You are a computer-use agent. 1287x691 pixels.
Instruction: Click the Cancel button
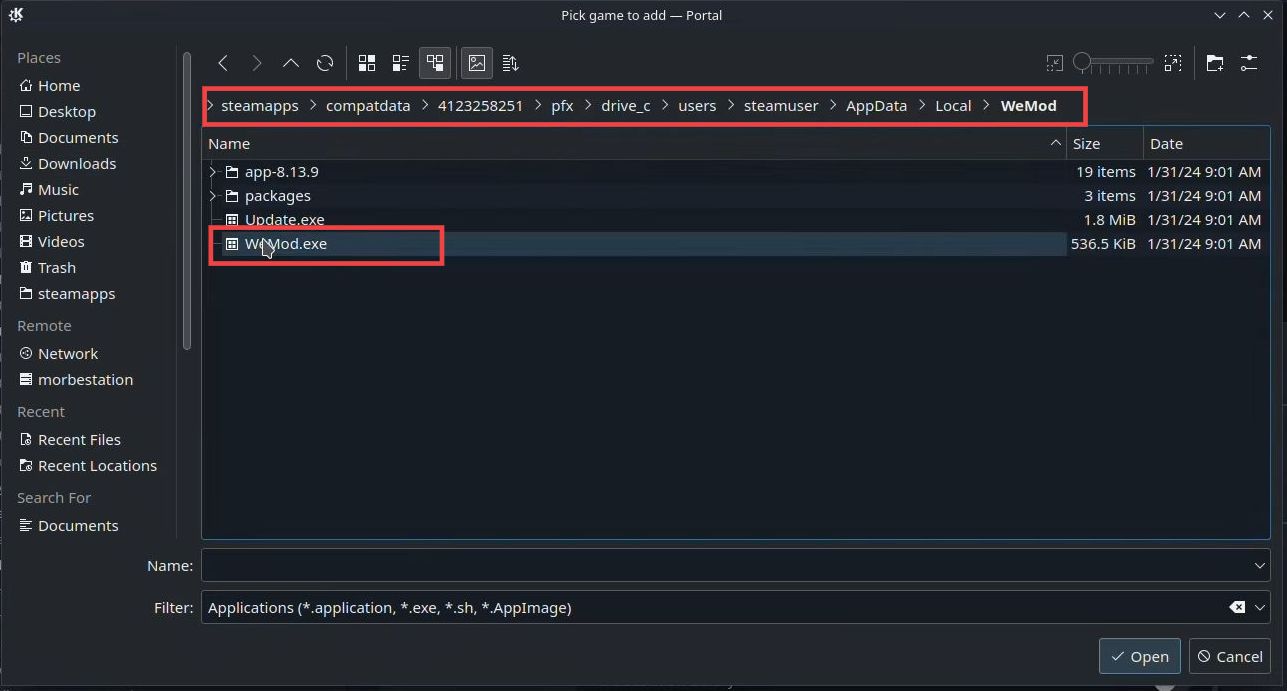point(1230,656)
